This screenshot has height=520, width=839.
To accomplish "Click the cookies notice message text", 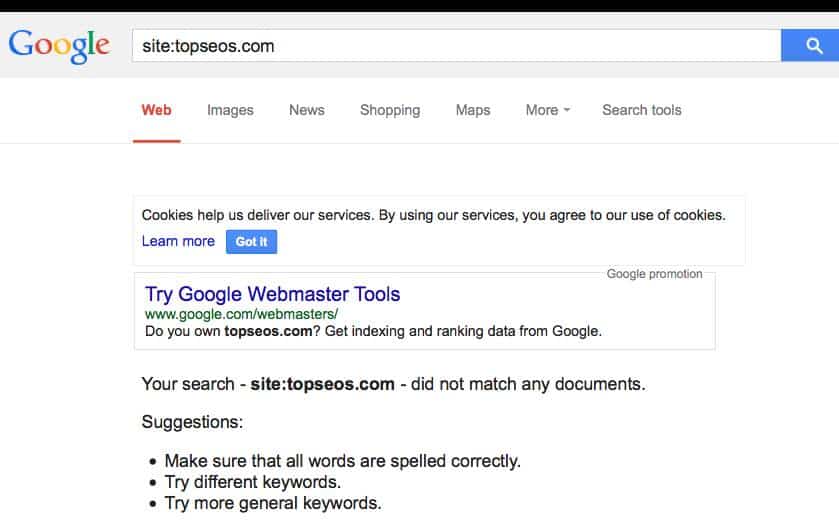I will click(x=433, y=215).
